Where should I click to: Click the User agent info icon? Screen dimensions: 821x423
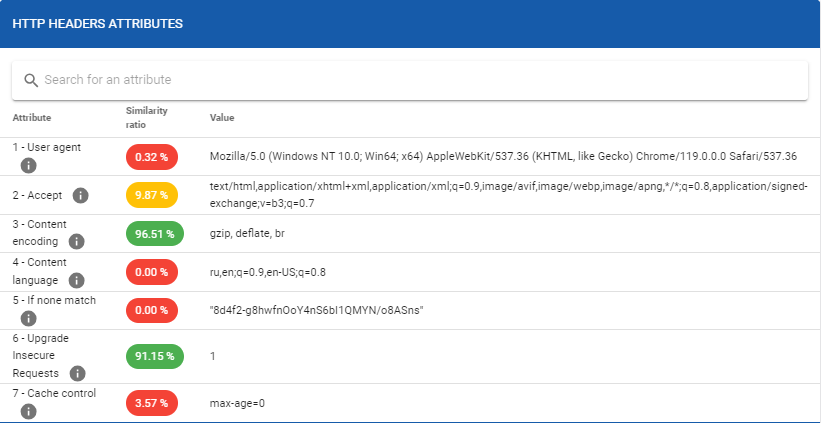click(29, 166)
